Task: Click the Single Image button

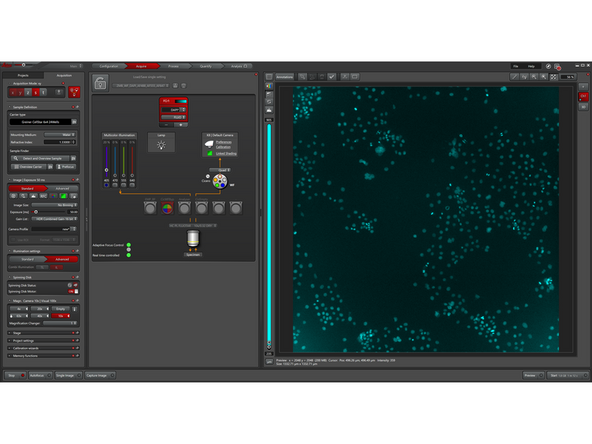Action: pos(68,375)
